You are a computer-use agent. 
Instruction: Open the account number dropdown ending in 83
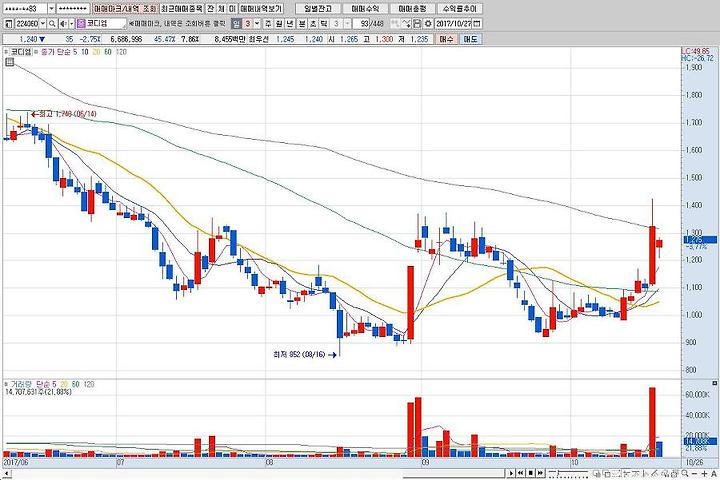(51, 9)
